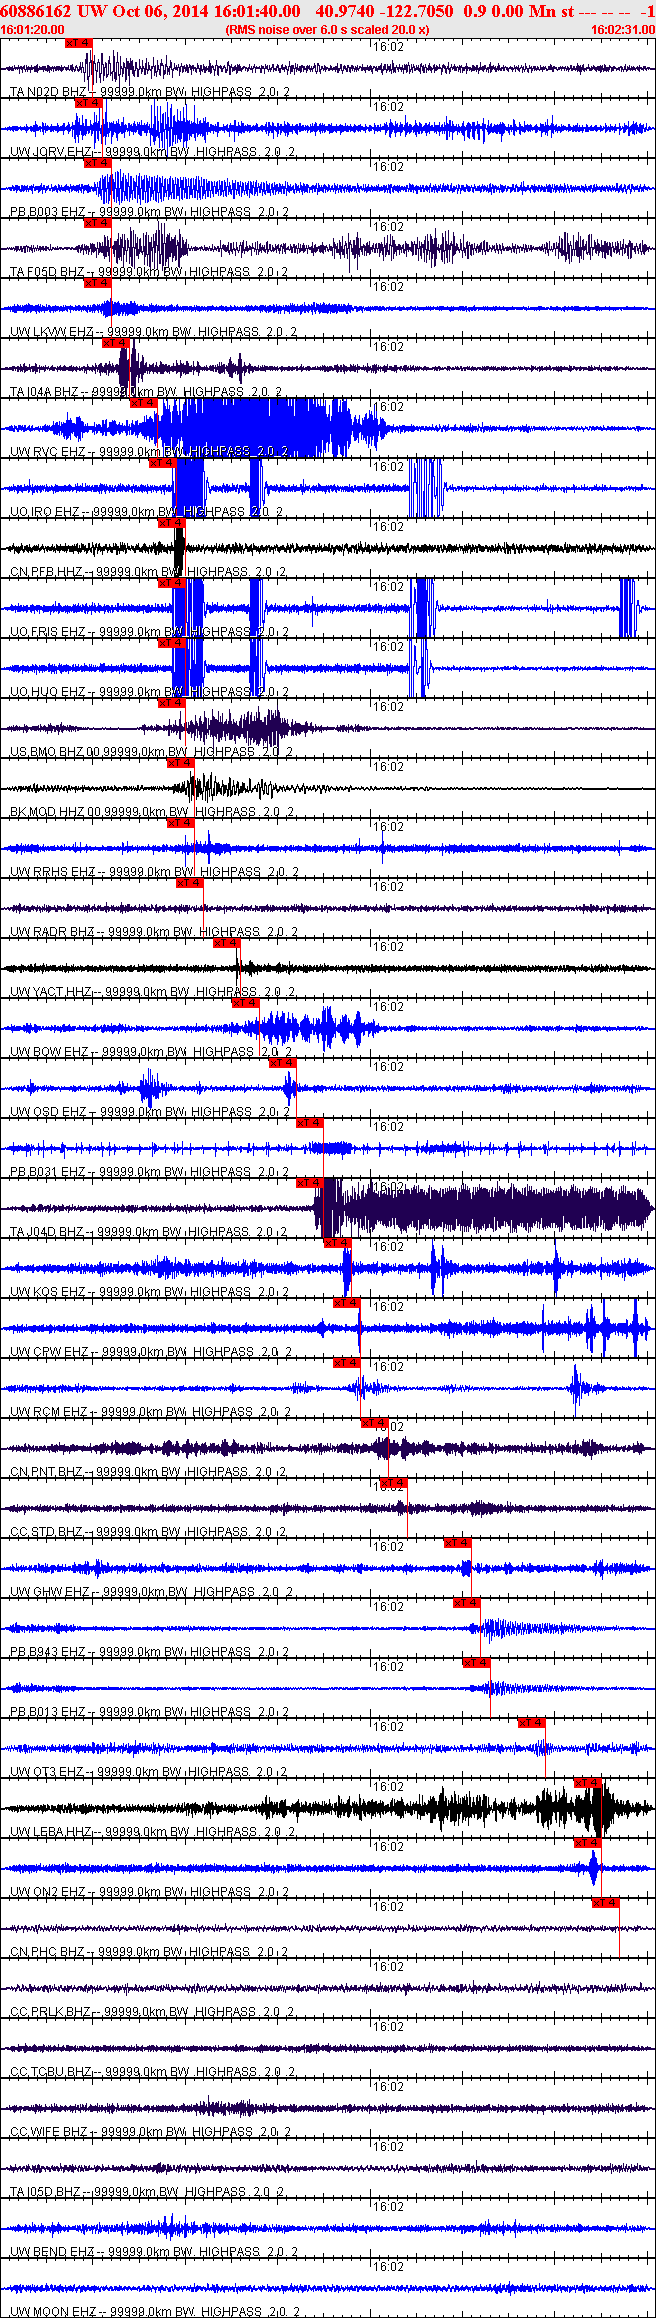Select the UW ON2 EHZ station label
656x2318 pixels.
(x=150, y=1892)
